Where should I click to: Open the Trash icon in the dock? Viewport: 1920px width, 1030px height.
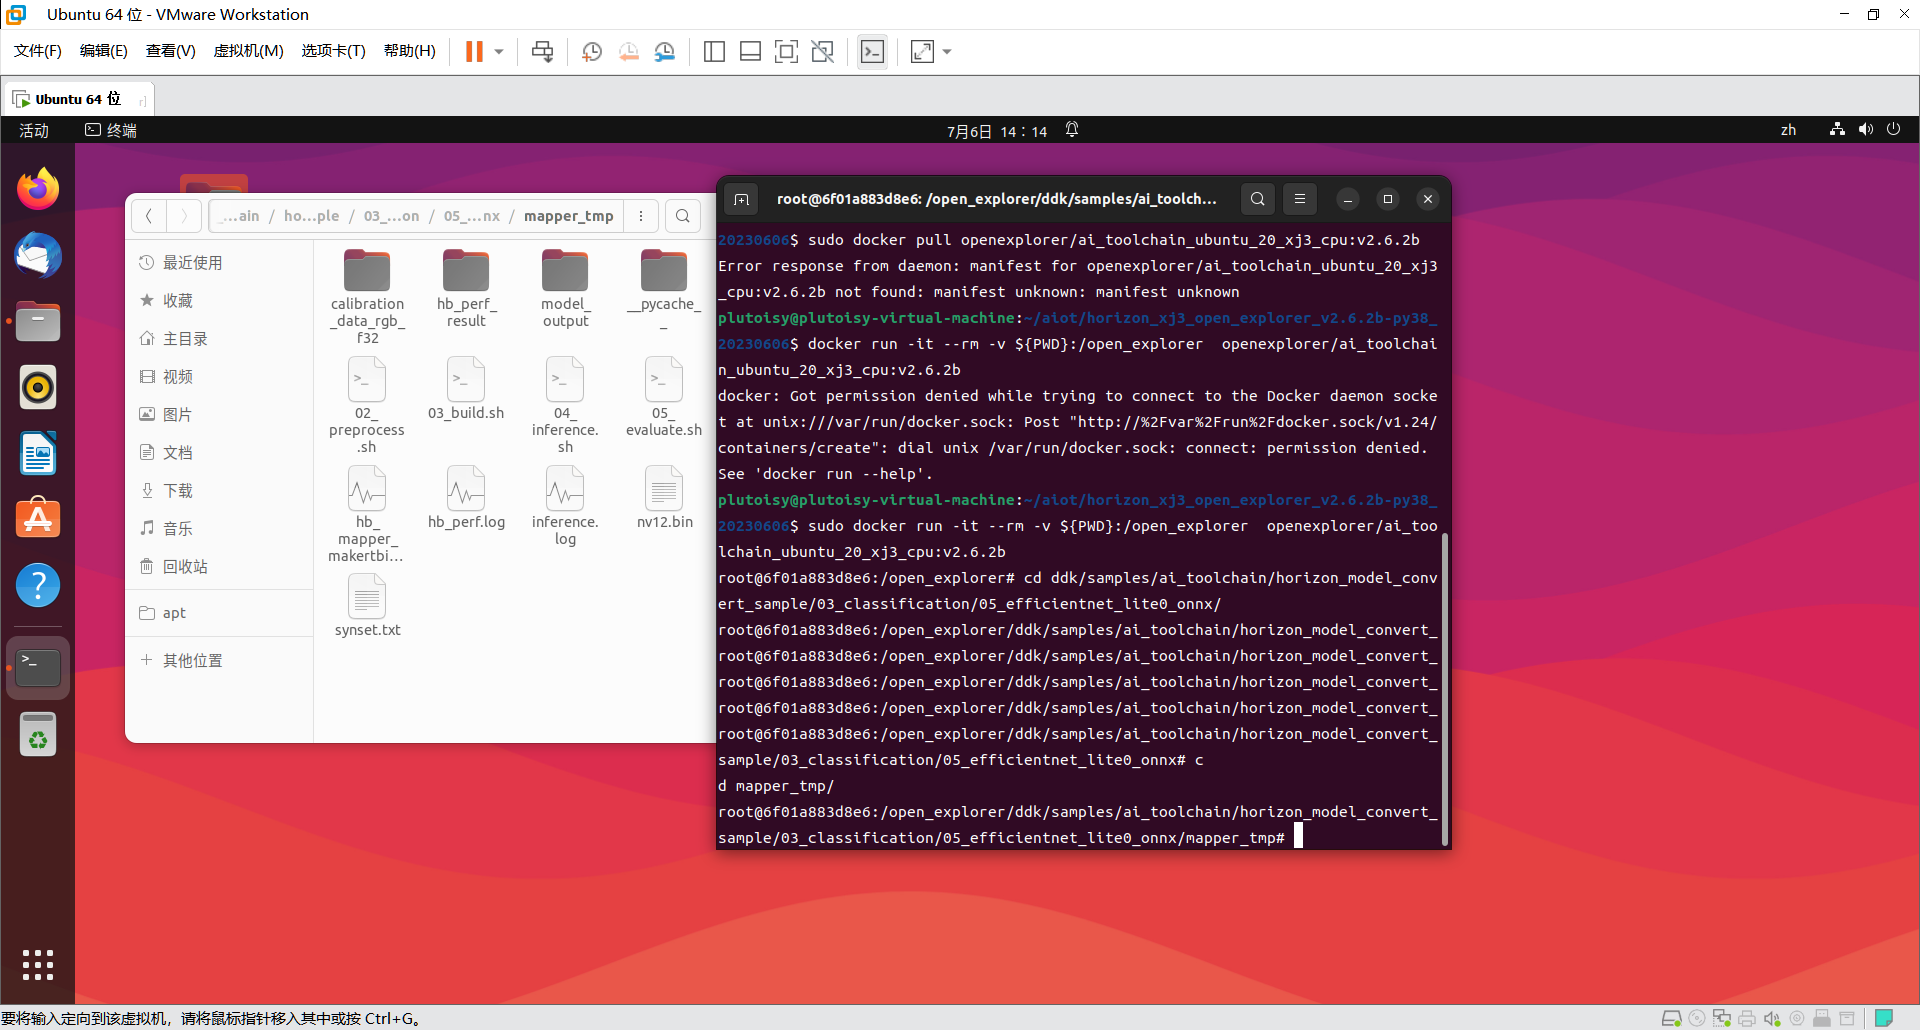pyautogui.click(x=38, y=735)
